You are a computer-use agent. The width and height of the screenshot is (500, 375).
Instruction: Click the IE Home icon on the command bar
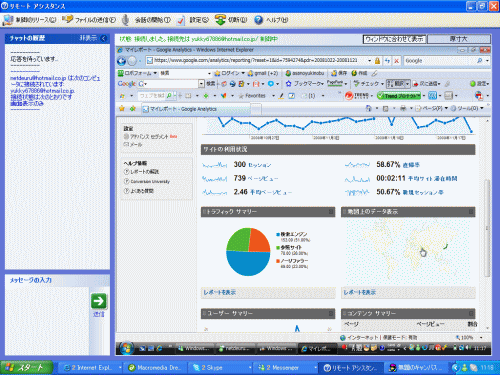pos(368,108)
